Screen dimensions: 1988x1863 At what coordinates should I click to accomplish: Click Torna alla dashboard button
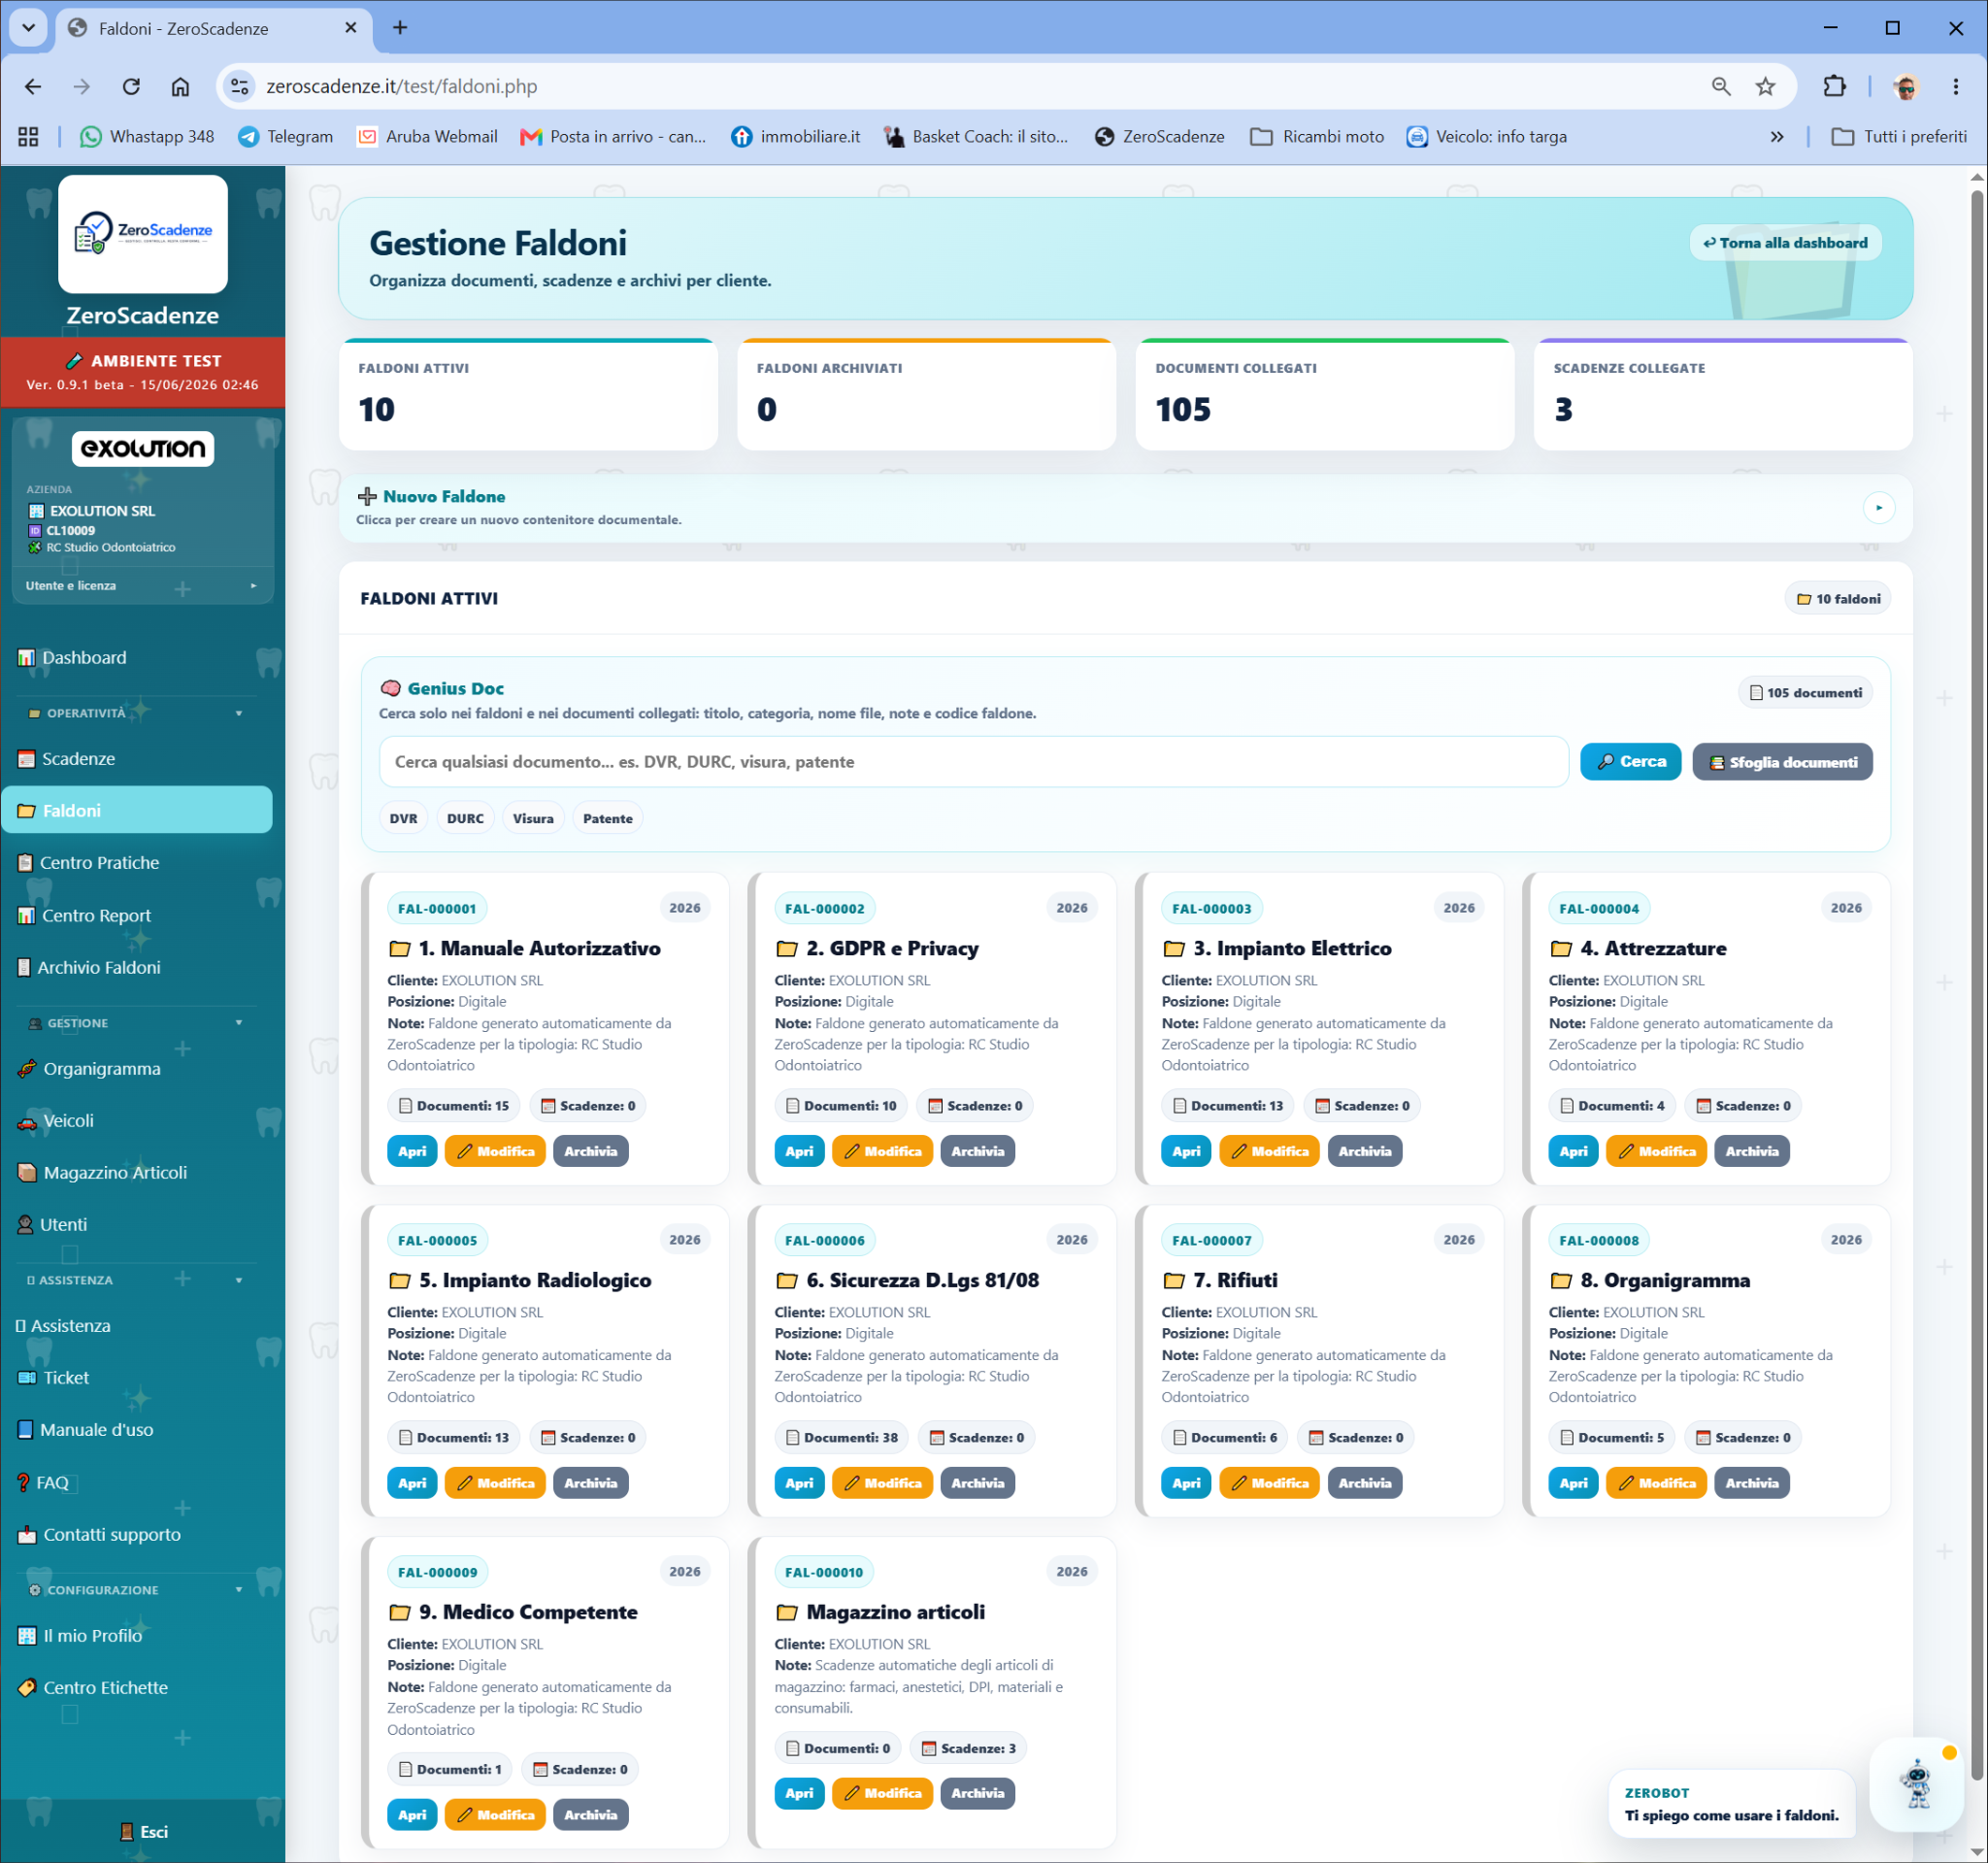[1785, 242]
